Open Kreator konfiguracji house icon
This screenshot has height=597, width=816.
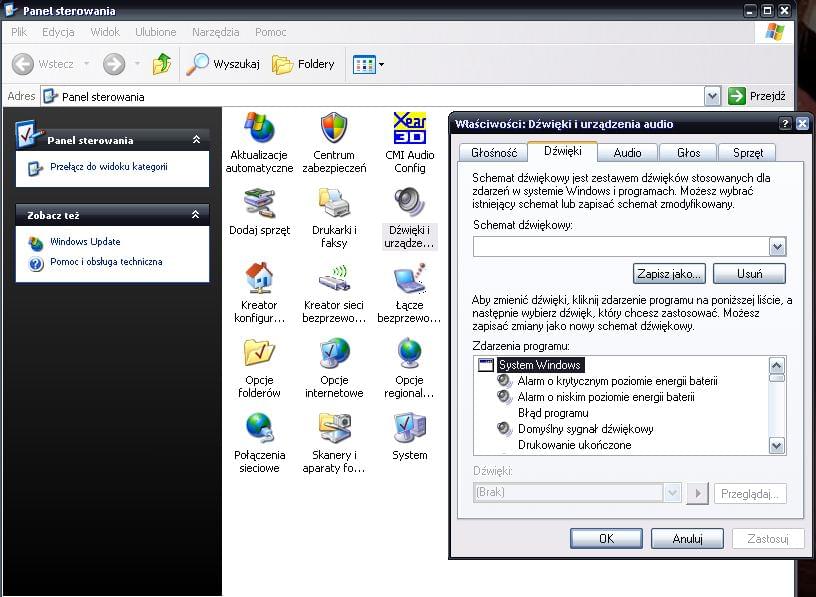[259, 278]
